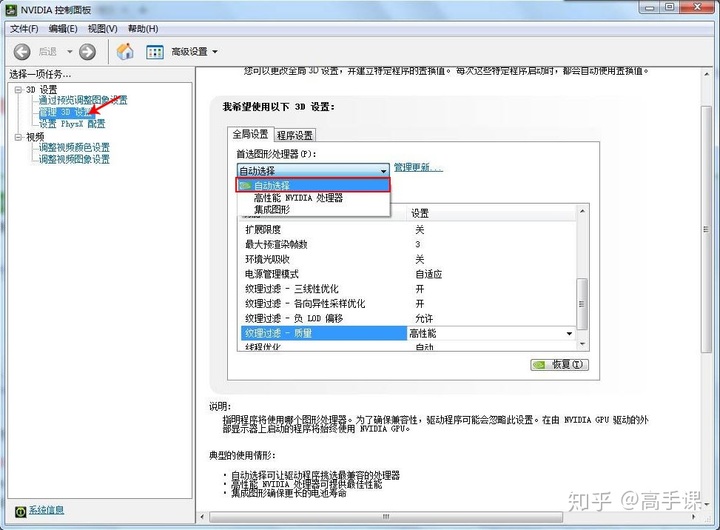Select 纹理过滤 - 各向异性采样优化 row

(408, 304)
